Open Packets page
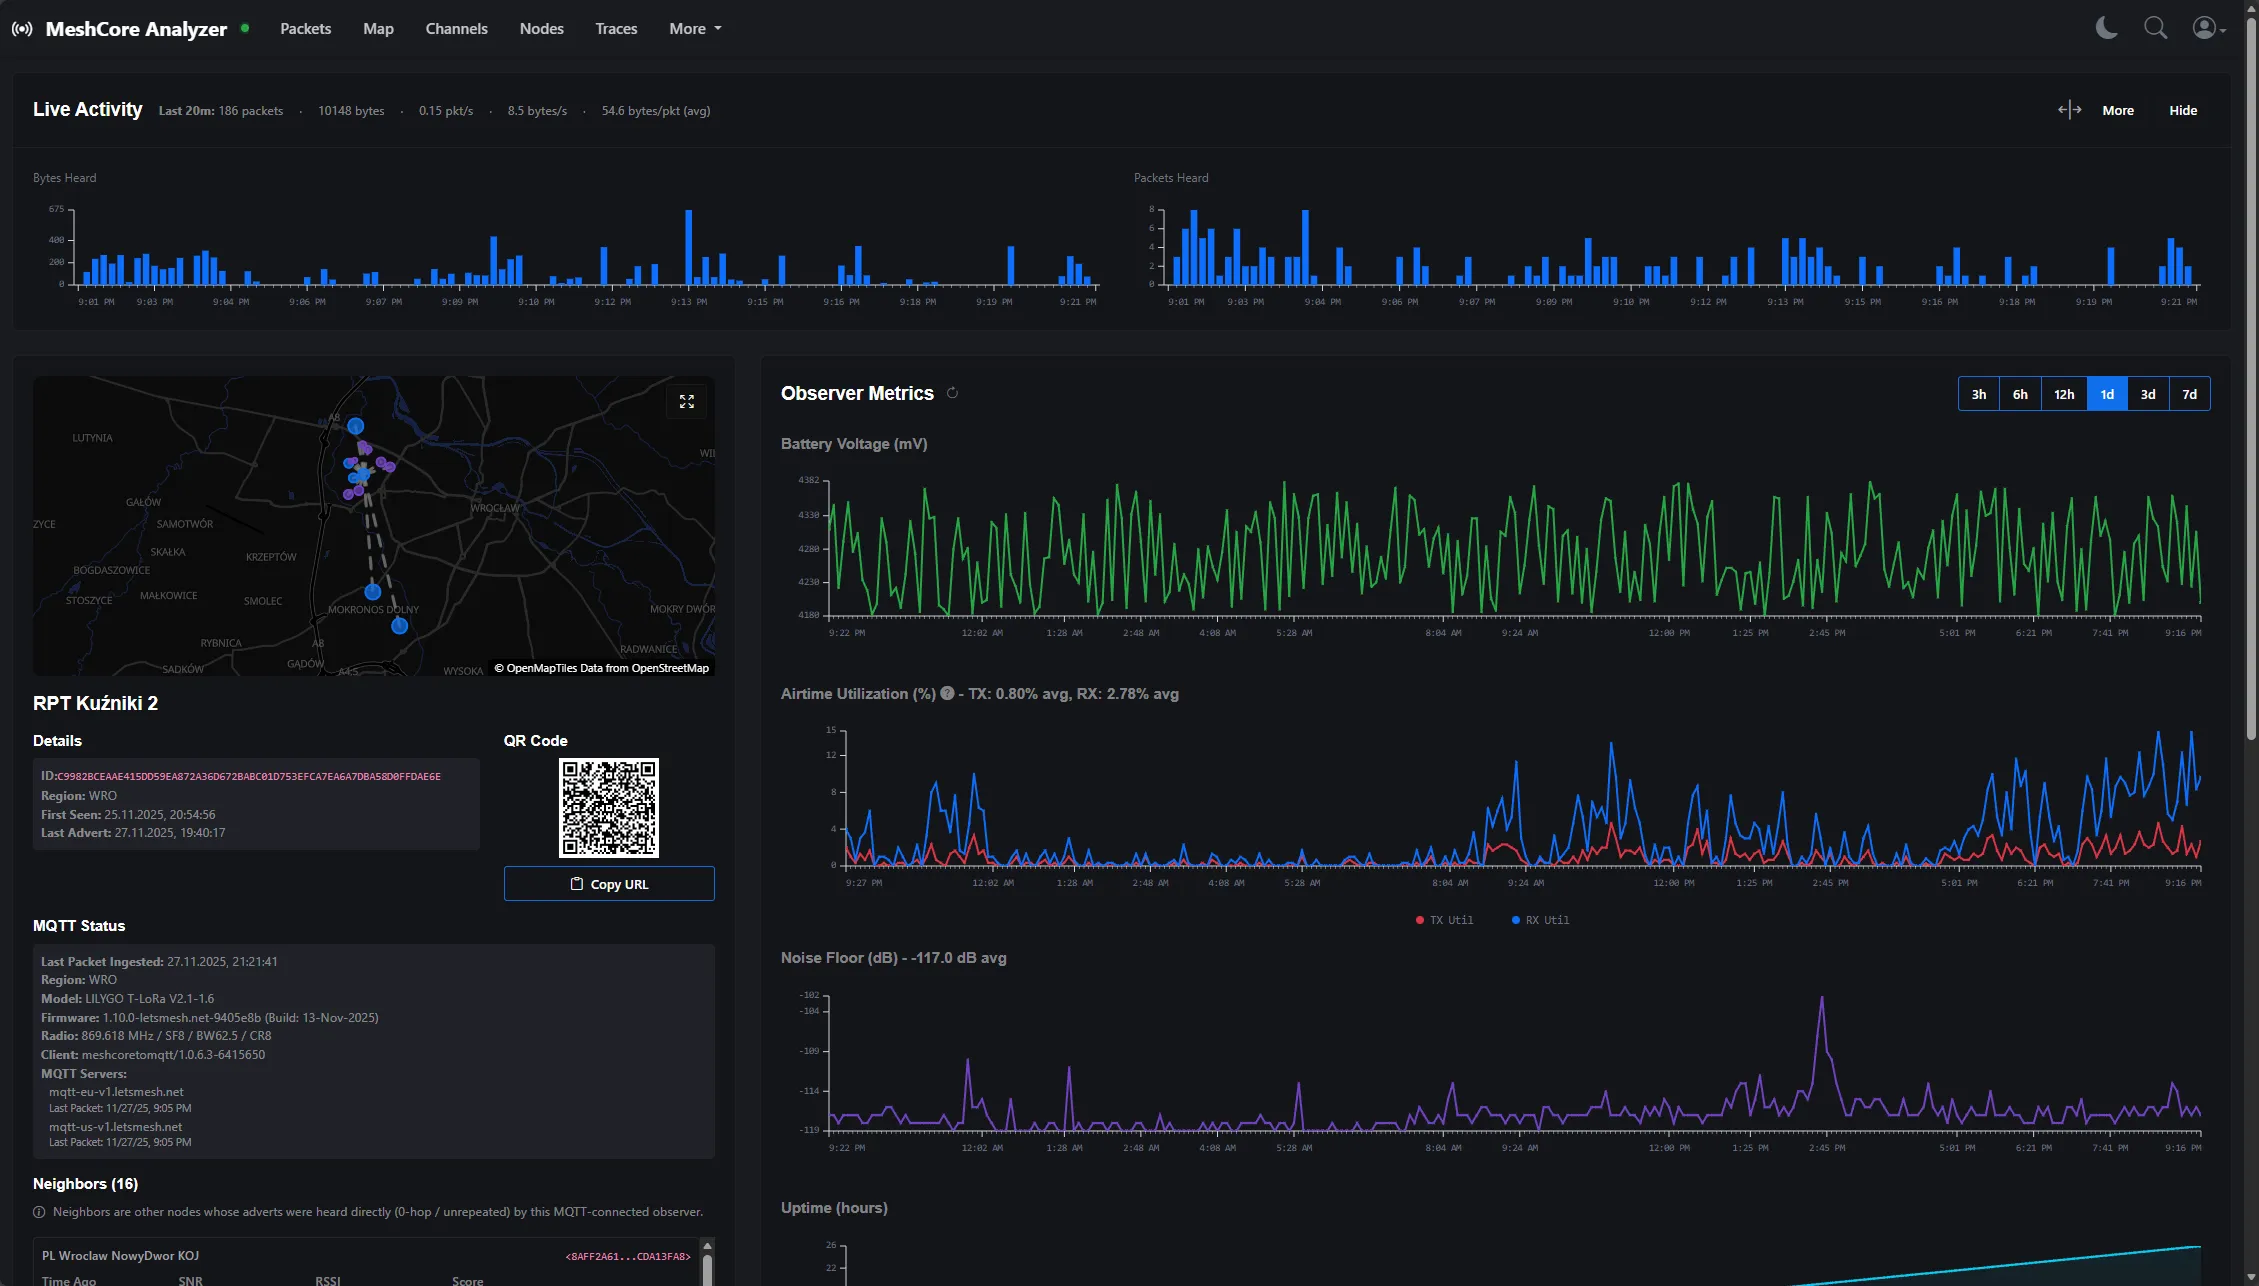 point(305,29)
